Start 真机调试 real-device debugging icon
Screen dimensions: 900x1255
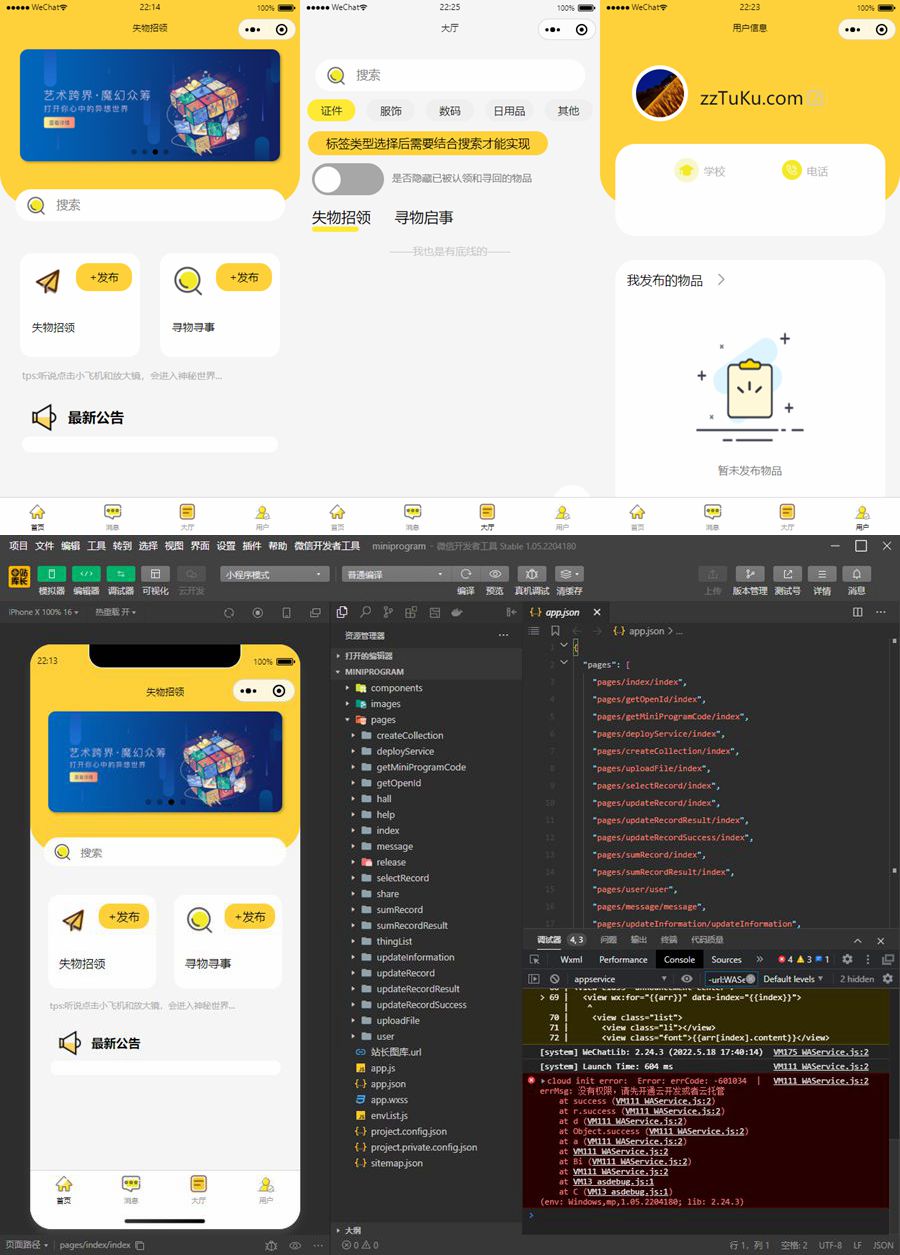(x=532, y=574)
